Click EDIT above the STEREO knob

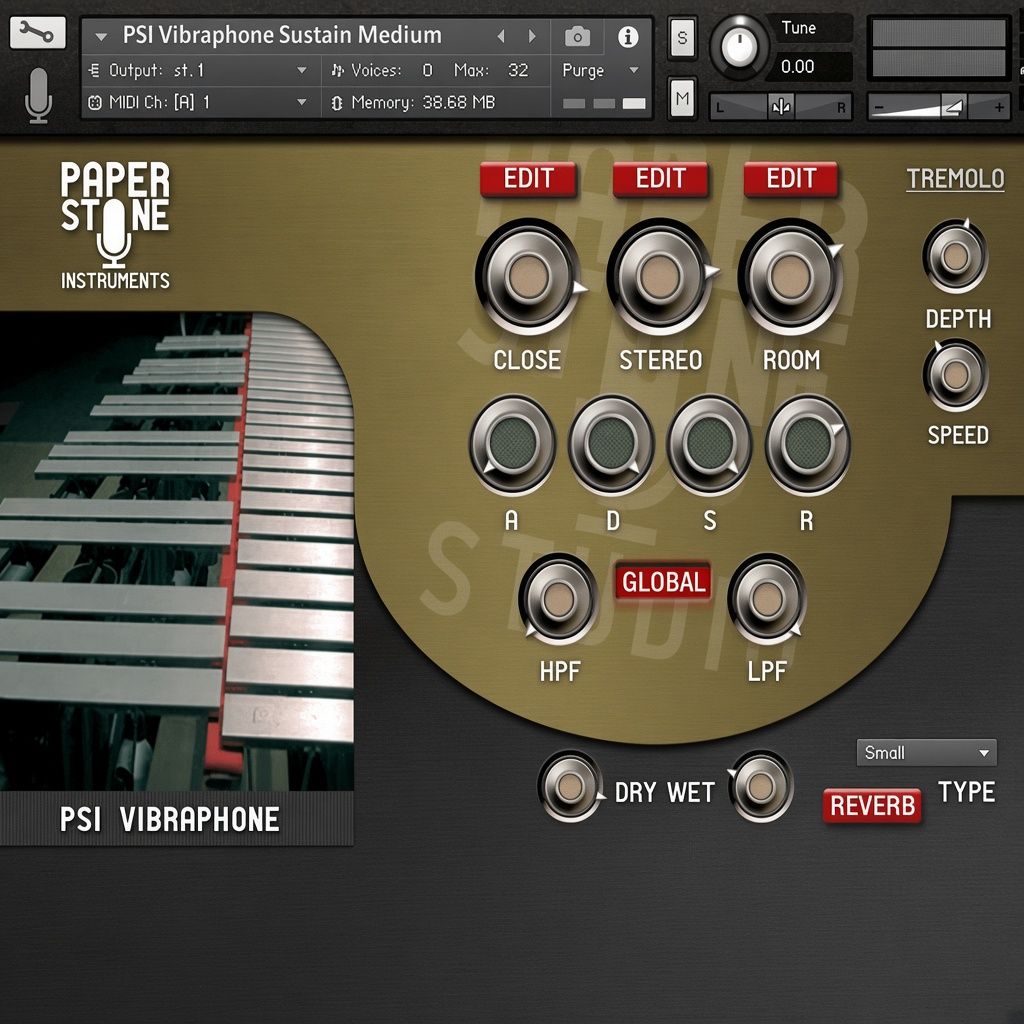coord(660,179)
